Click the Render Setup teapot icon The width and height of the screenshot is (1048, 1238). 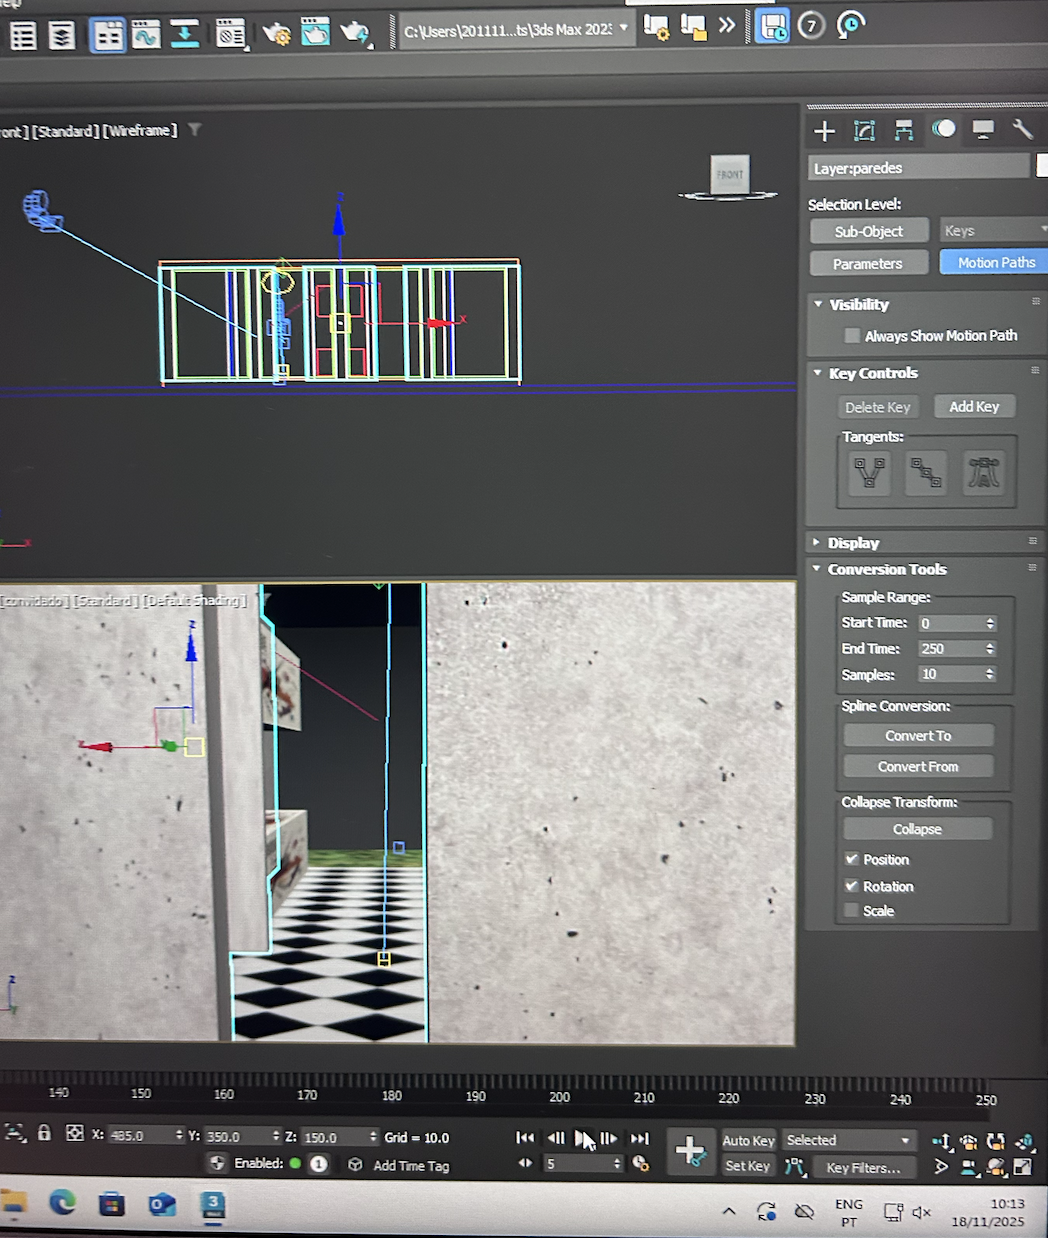pyautogui.click(x=276, y=35)
